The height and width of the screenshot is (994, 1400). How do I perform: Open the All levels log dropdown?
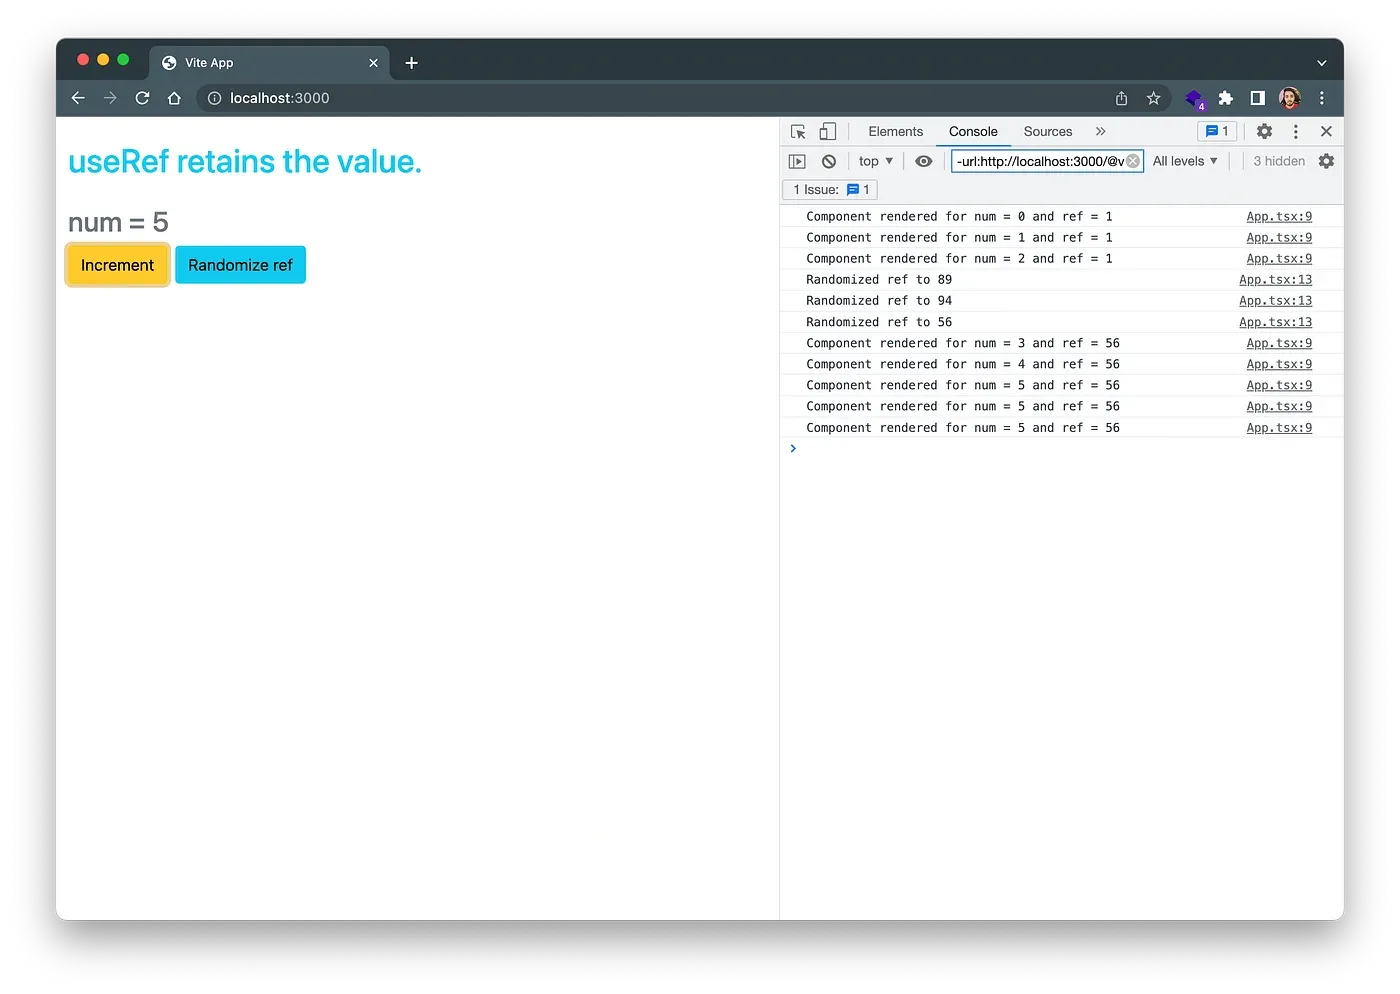tap(1185, 161)
